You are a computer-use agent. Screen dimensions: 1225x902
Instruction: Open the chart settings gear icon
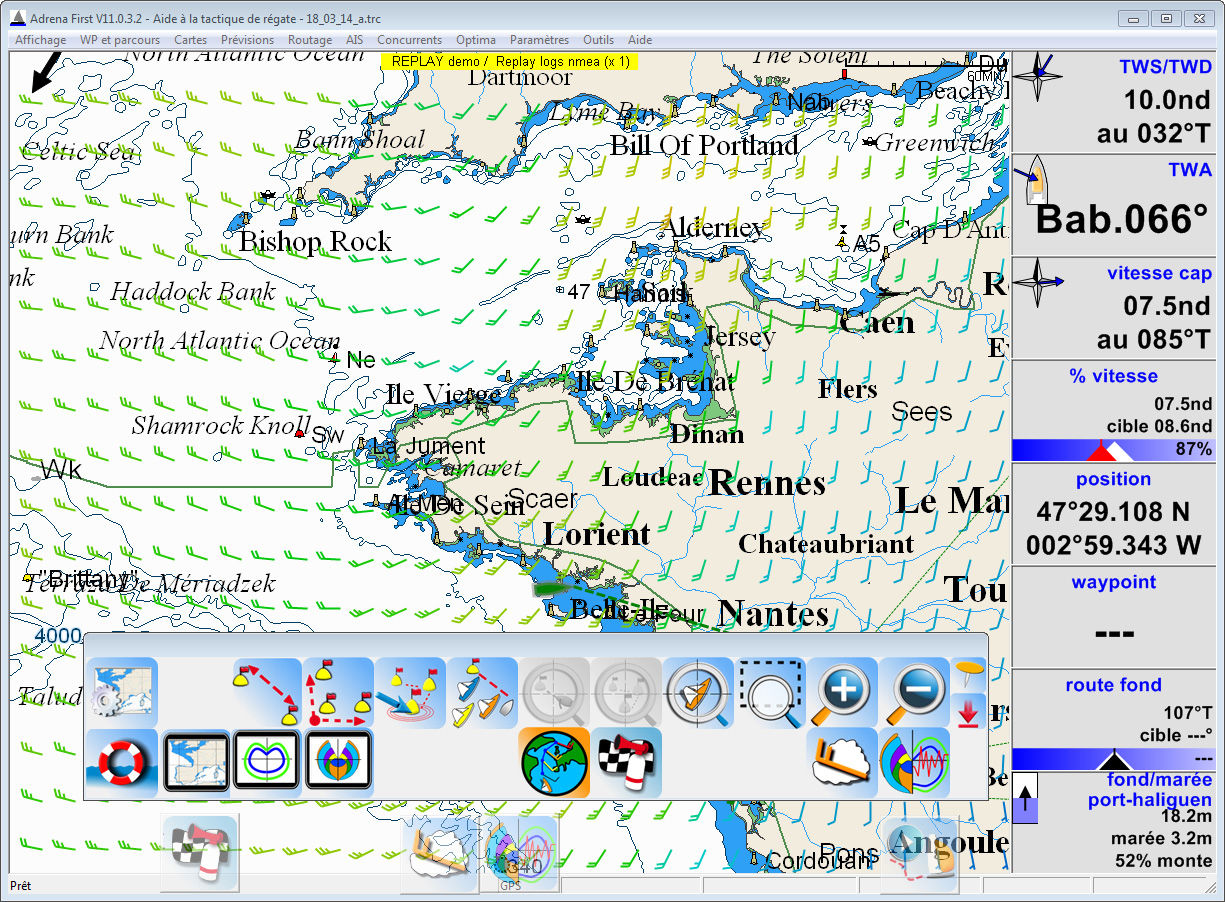(x=122, y=693)
